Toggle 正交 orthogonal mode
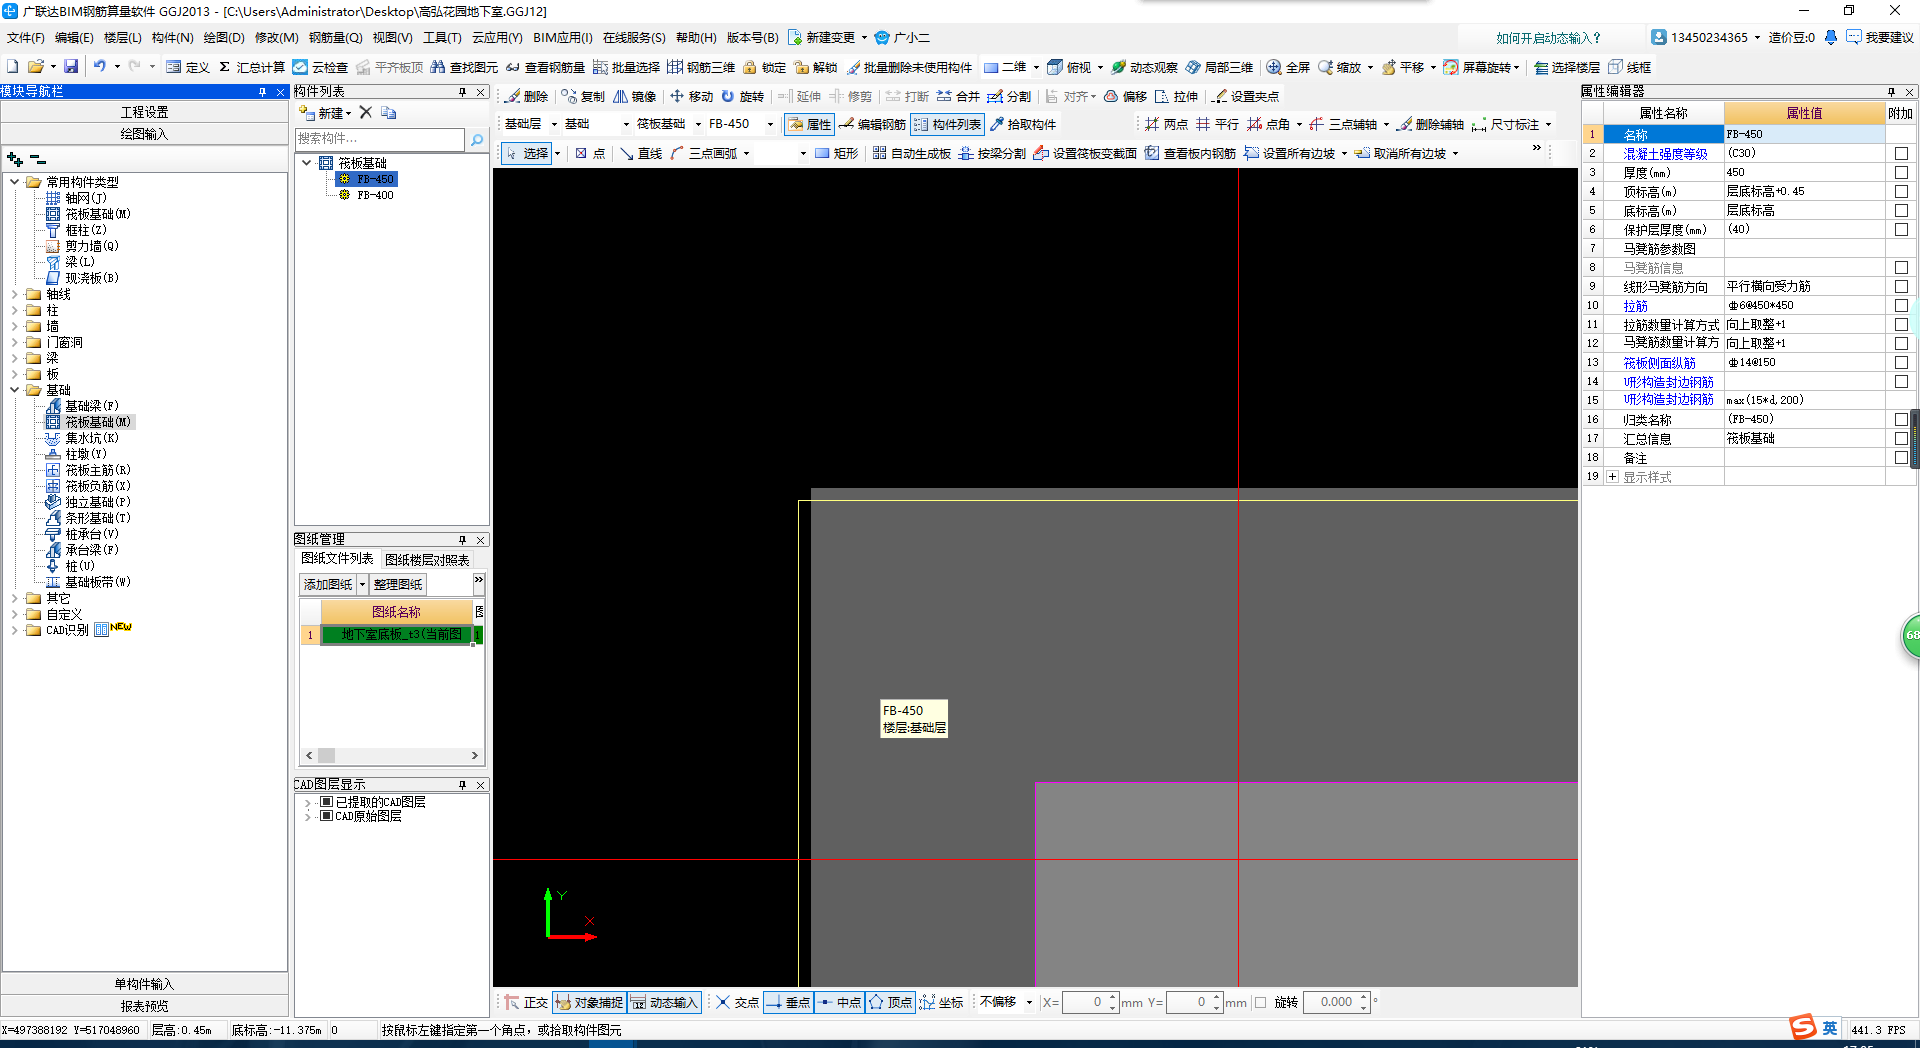This screenshot has height=1048, width=1920. 526,1002
